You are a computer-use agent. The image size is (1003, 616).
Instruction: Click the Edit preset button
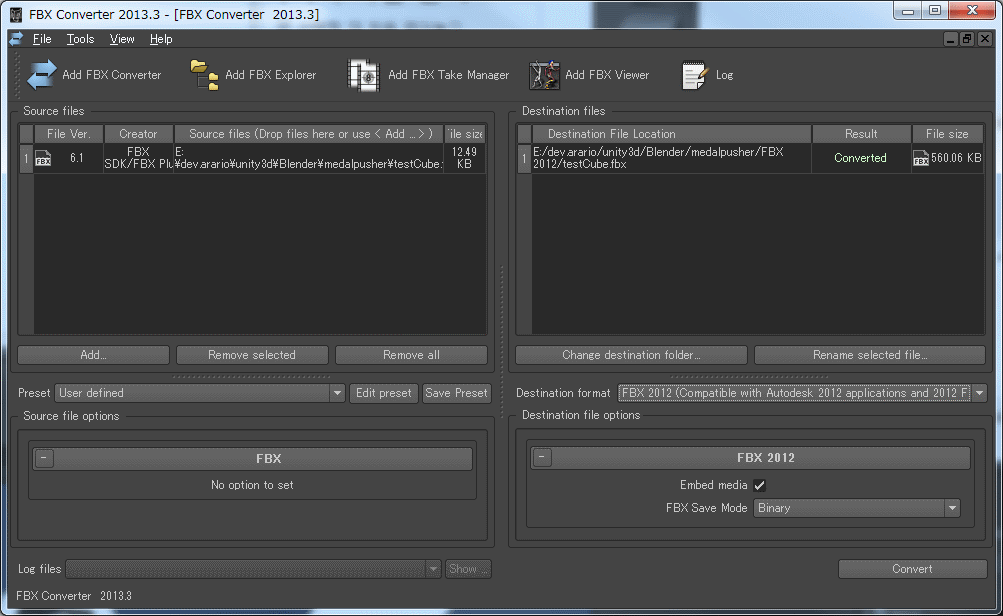(x=384, y=393)
